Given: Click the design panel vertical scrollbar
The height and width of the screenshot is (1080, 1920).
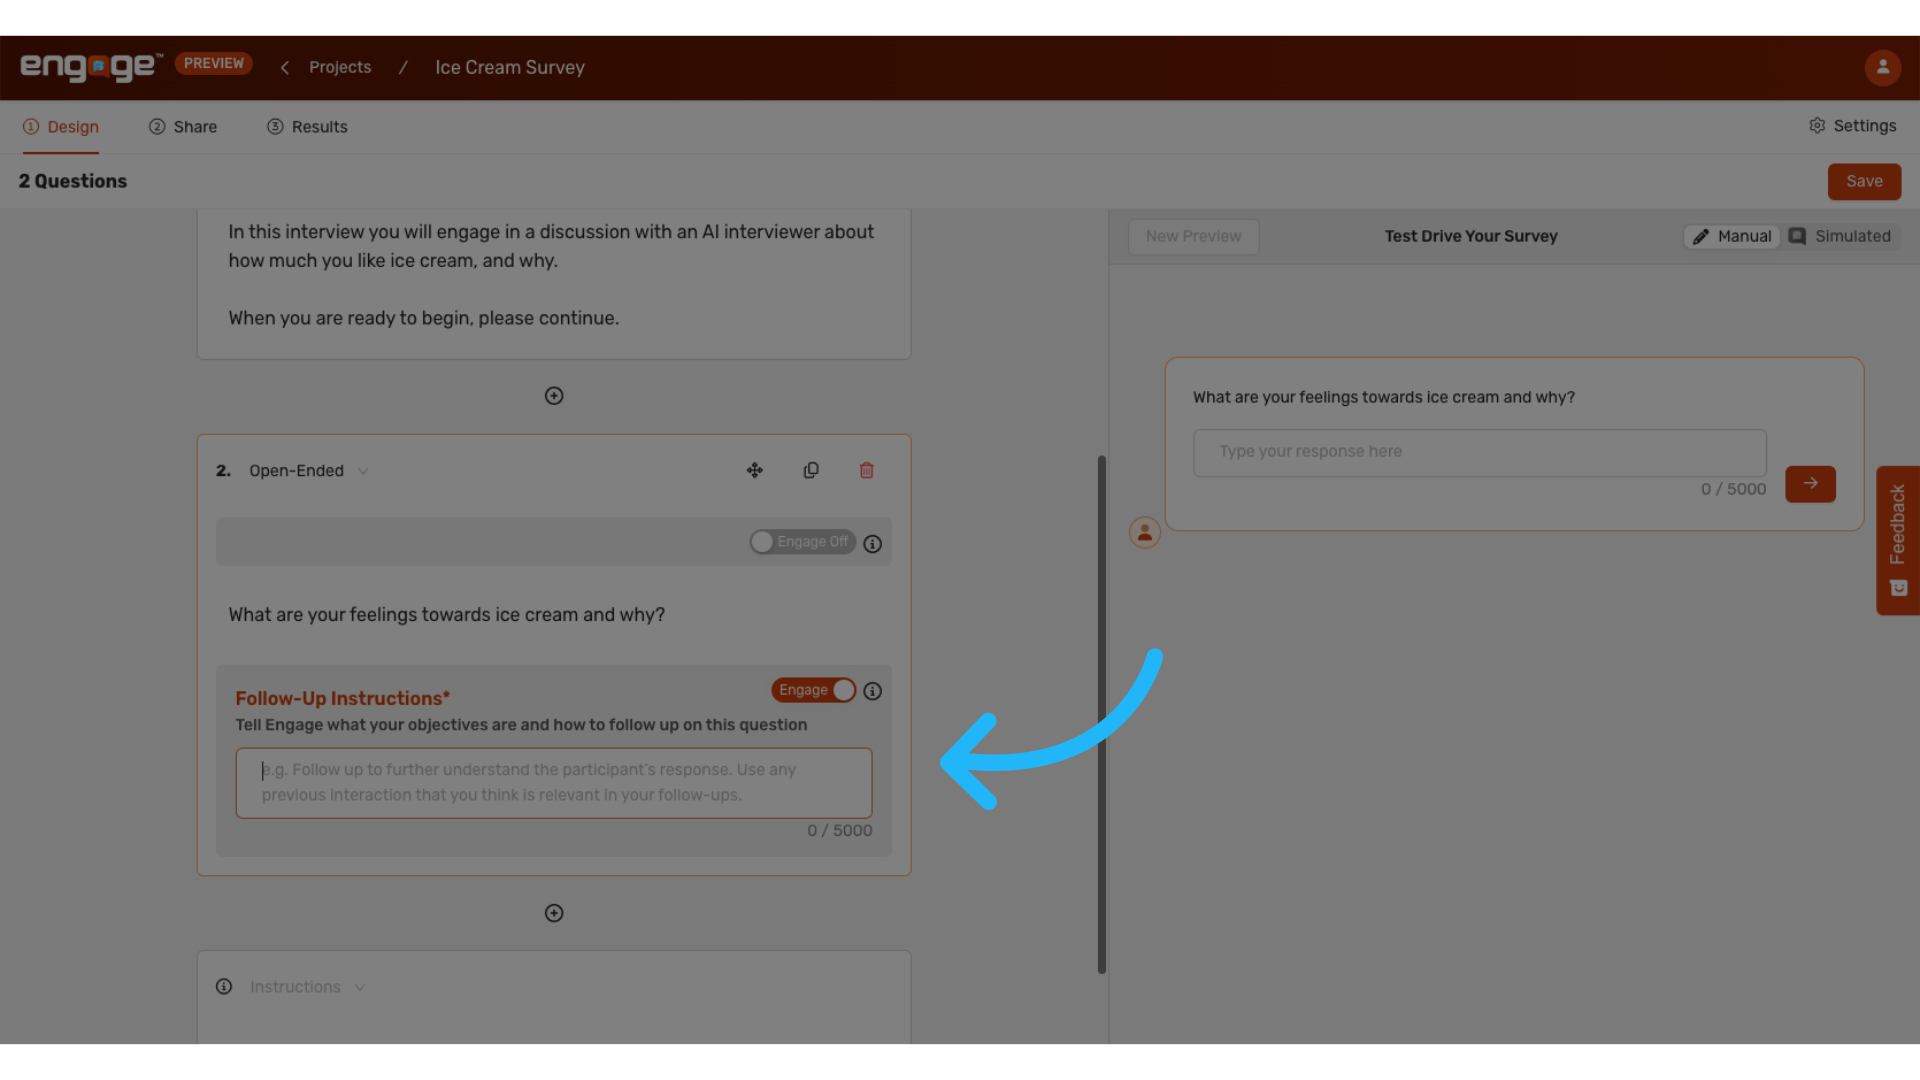Looking at the screenshot, I should click(1102, 714).
